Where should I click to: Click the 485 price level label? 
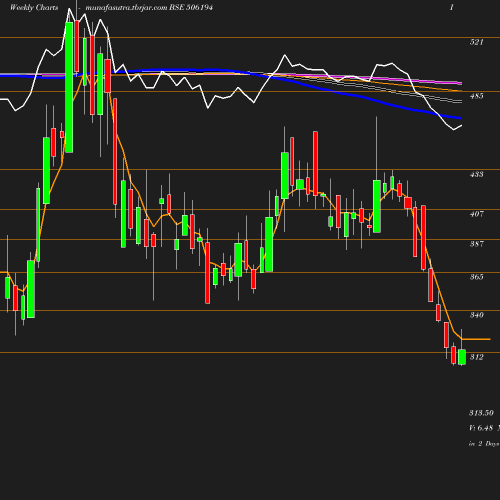coord(476,96)
